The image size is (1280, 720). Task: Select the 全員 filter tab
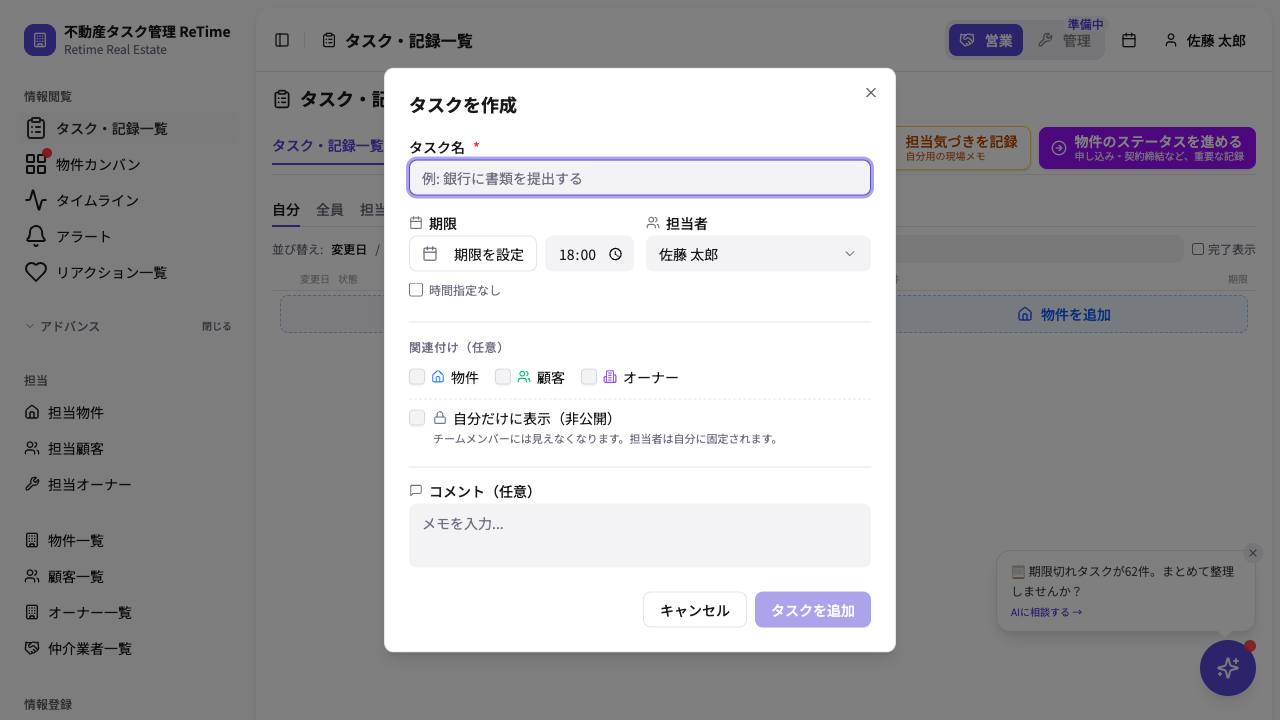click(x=330, y=209)
